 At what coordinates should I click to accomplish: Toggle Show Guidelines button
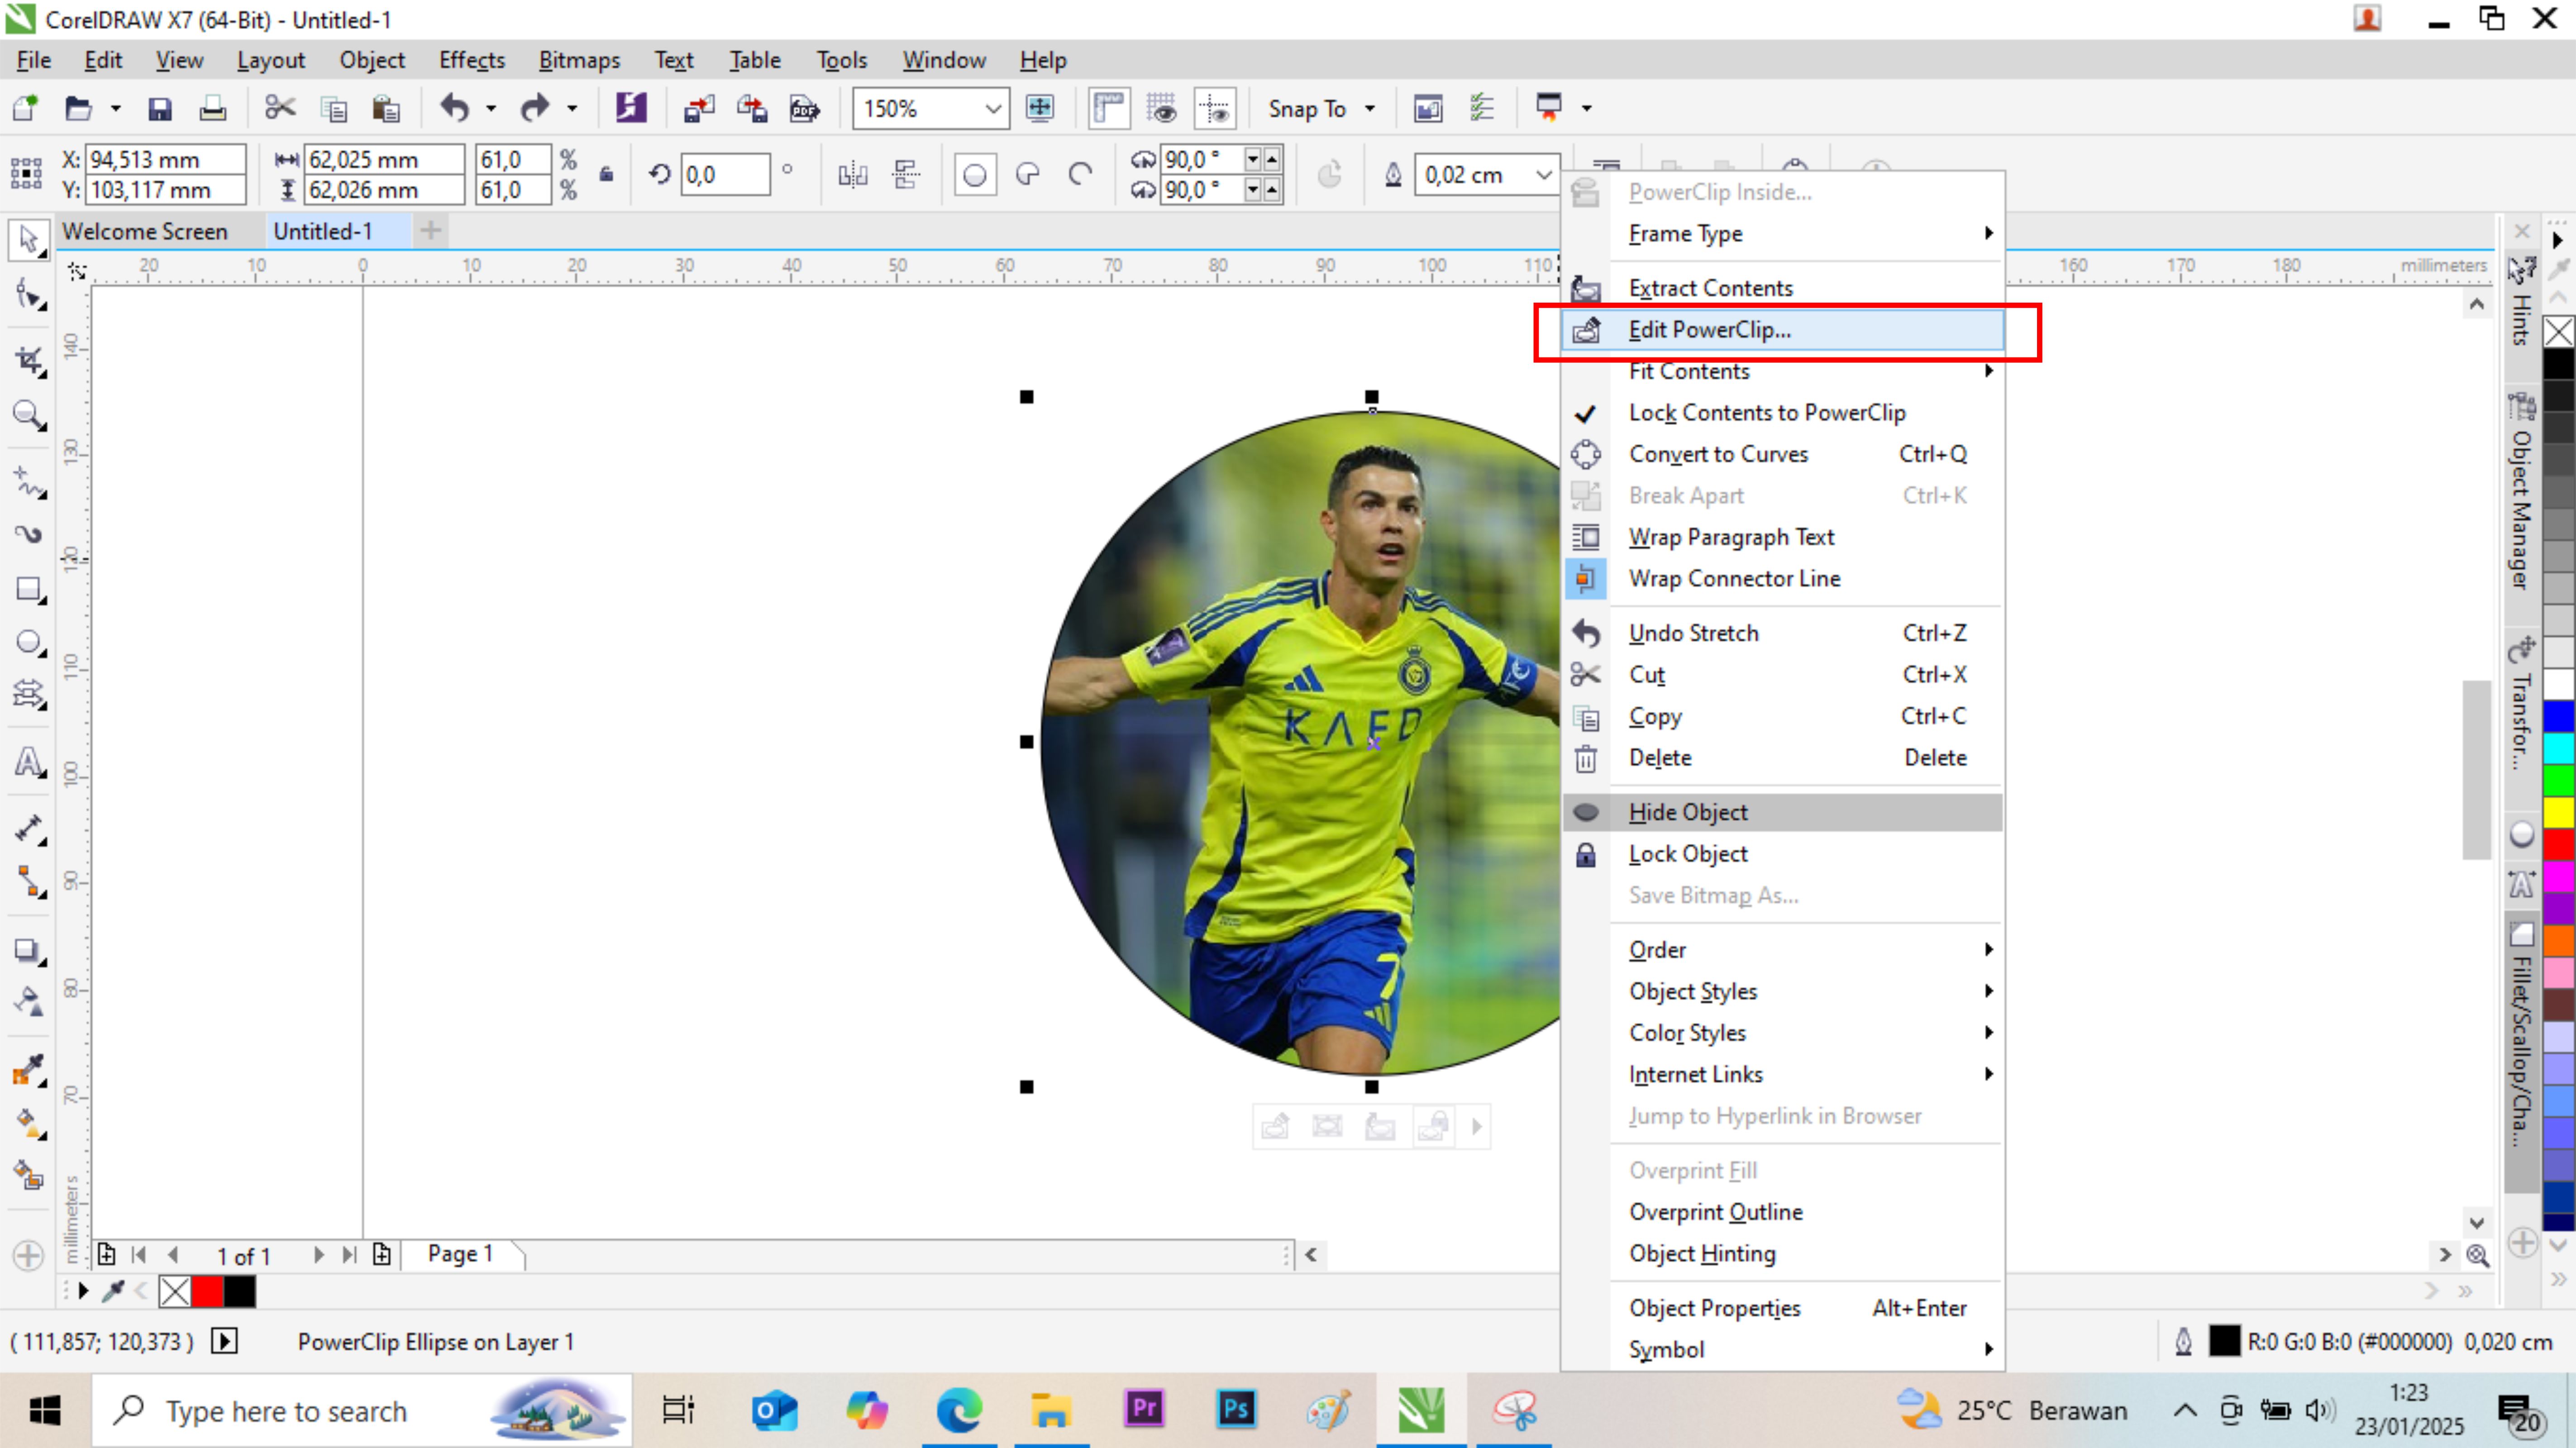(1215, 108)
